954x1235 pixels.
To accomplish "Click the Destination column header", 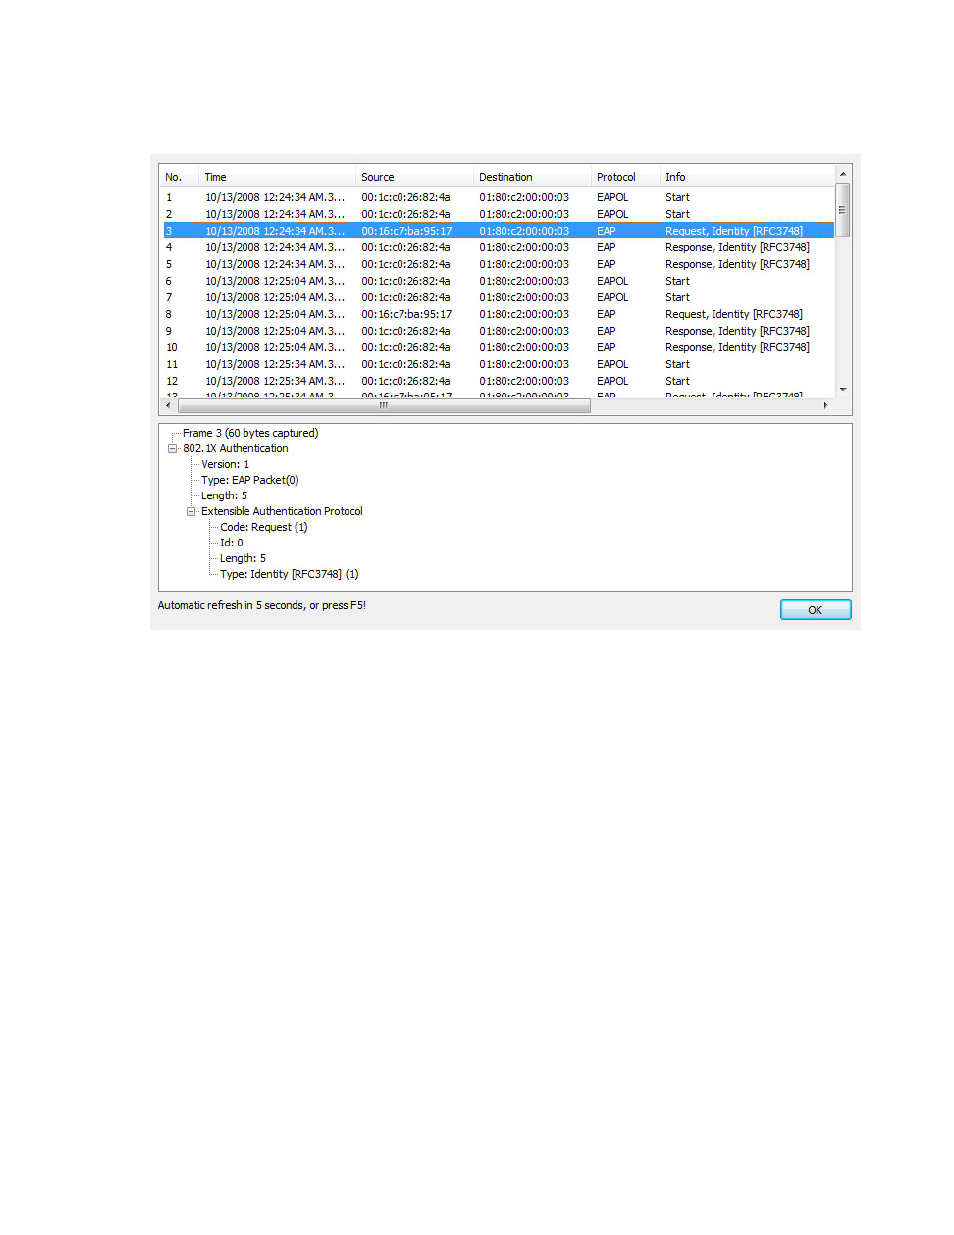I will 532,177.
